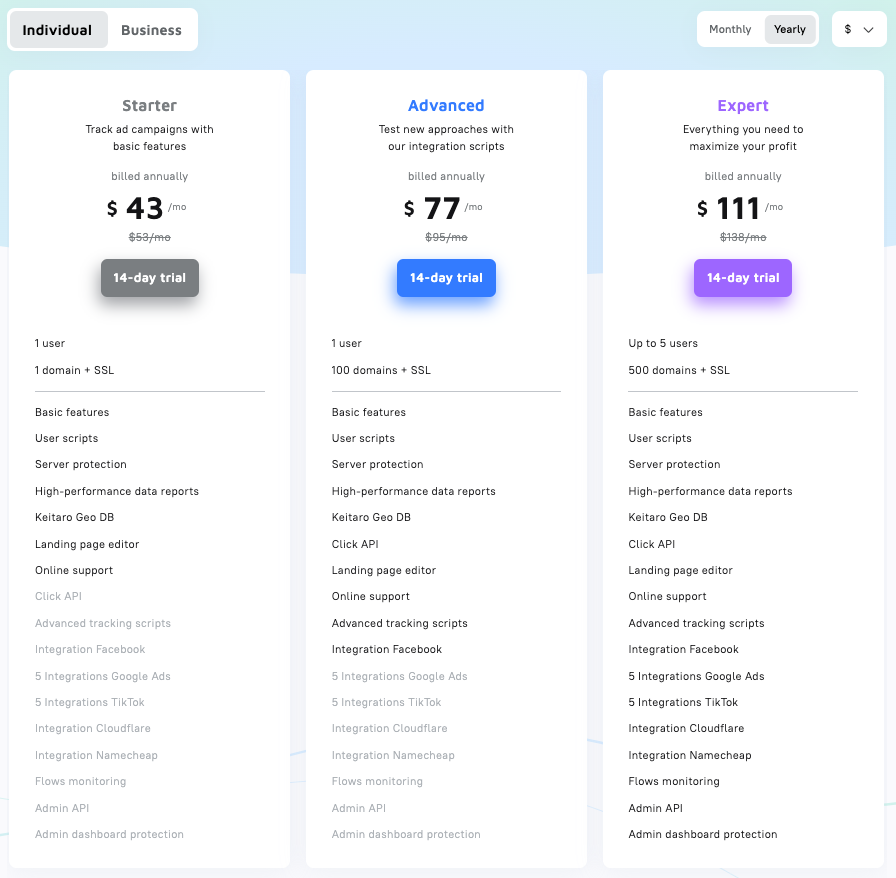This screenshot has width=896, height=878.
Task: Click Admin dashboard protection under Expert
Action: click(703, 834)
